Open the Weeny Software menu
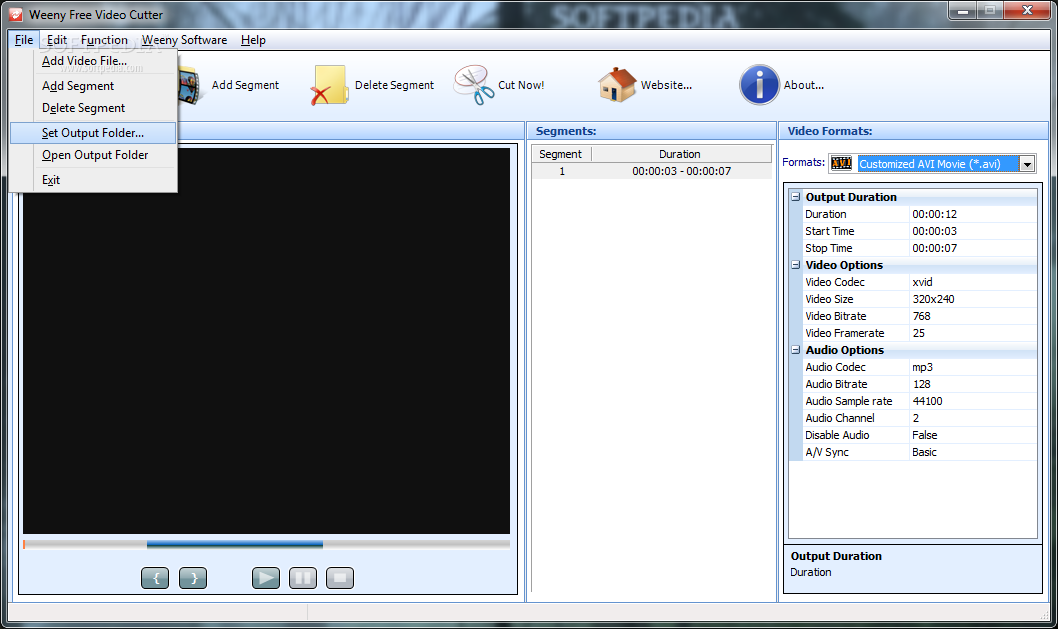 point(184,40)
